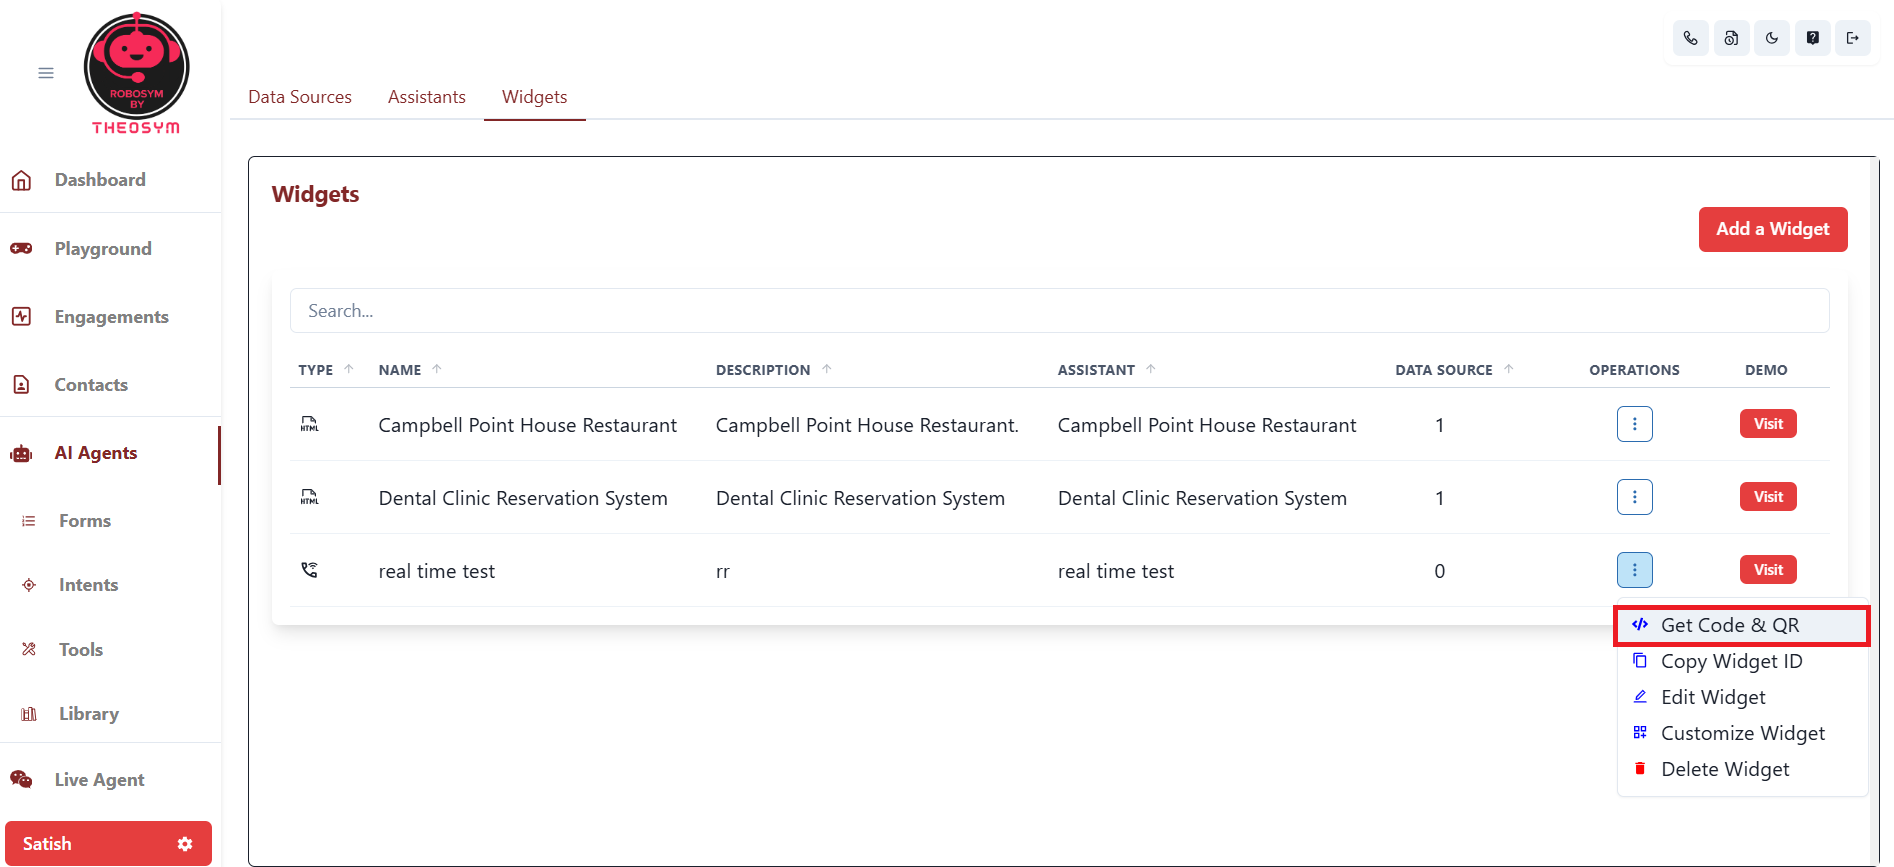Click the copy icon beside Copy Widget ID

[x=1640, y=660]
